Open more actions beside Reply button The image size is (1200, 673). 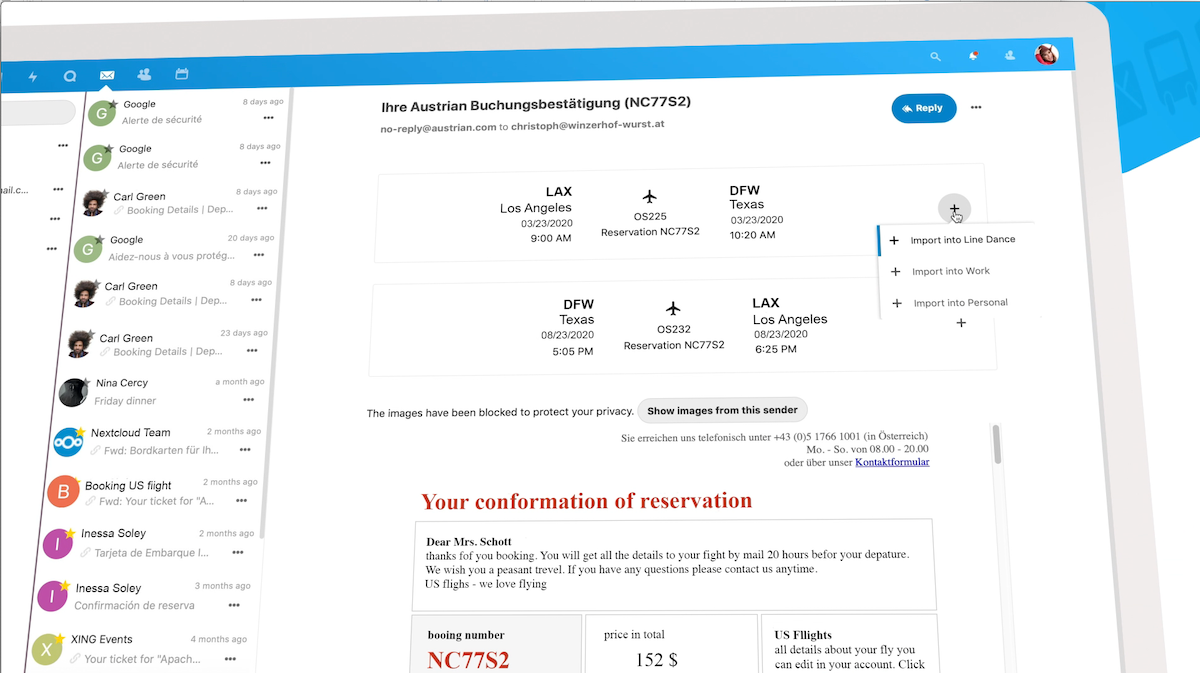pyautogui.click(x=976, y=108)
